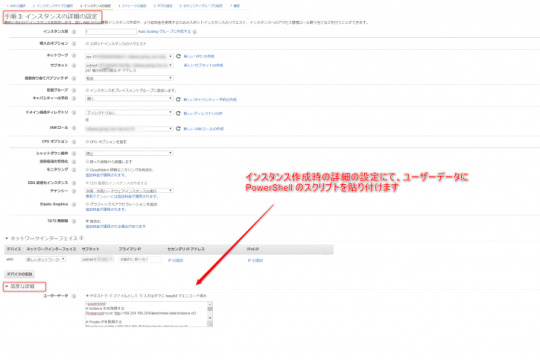Go to step 2 インスタンスタイプの選択
The width and height of the screenshot is (540, 360).
click(x=53, y=6)
